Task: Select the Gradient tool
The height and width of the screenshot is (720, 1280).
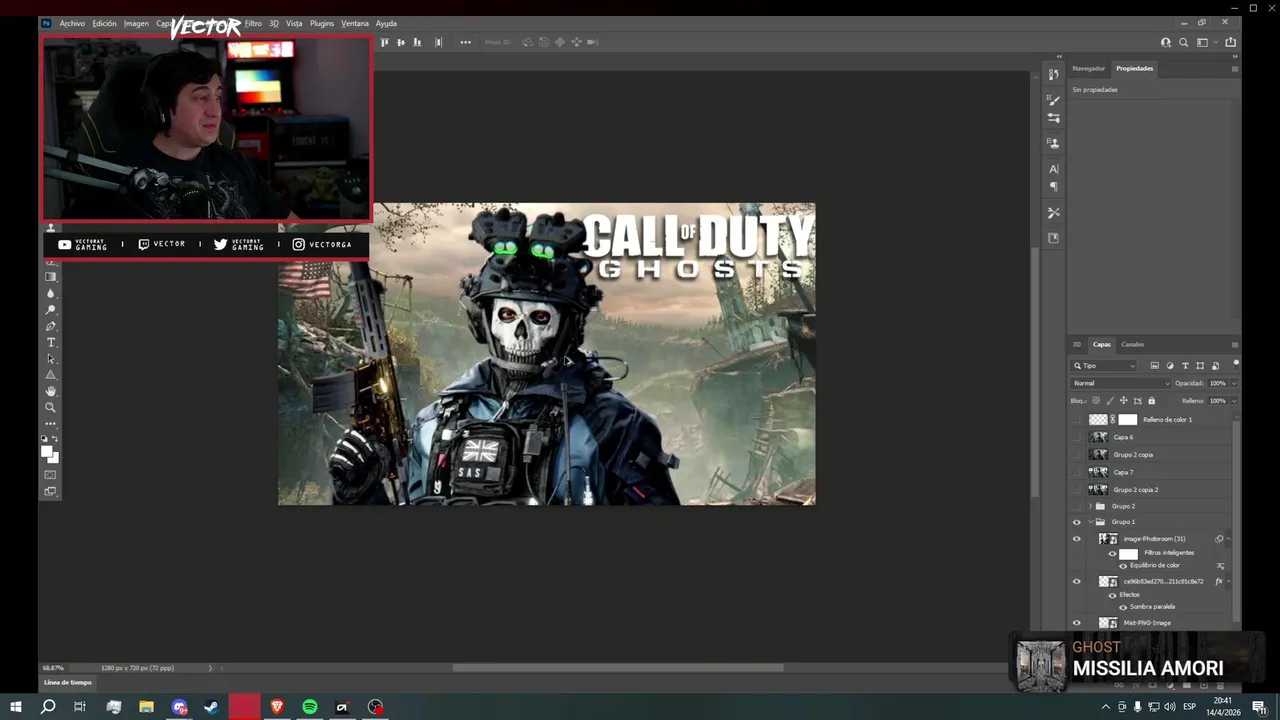Action: pos(51,277)
